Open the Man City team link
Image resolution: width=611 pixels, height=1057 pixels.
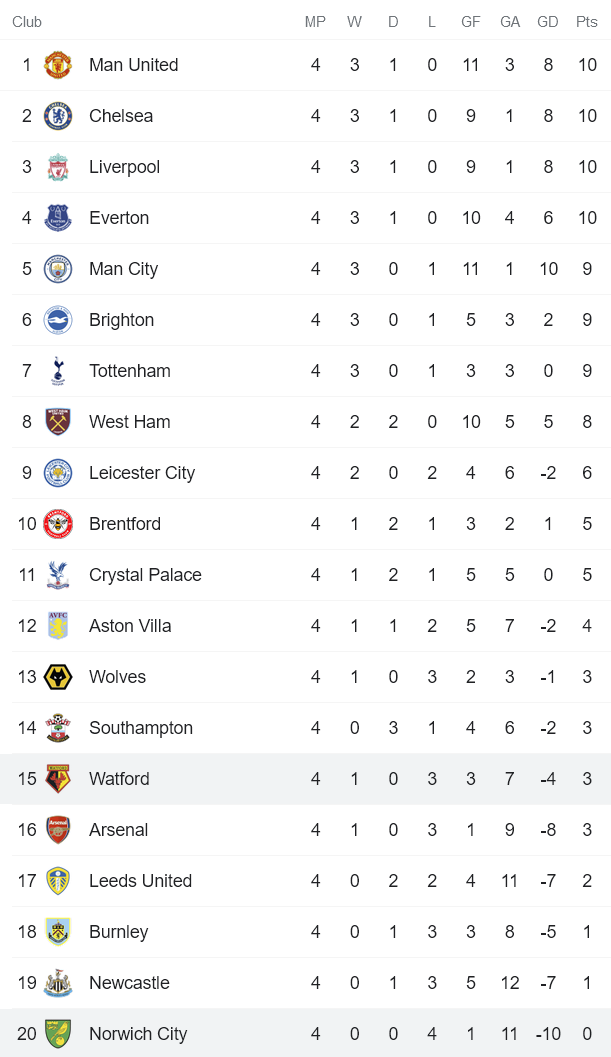point(123,269)
